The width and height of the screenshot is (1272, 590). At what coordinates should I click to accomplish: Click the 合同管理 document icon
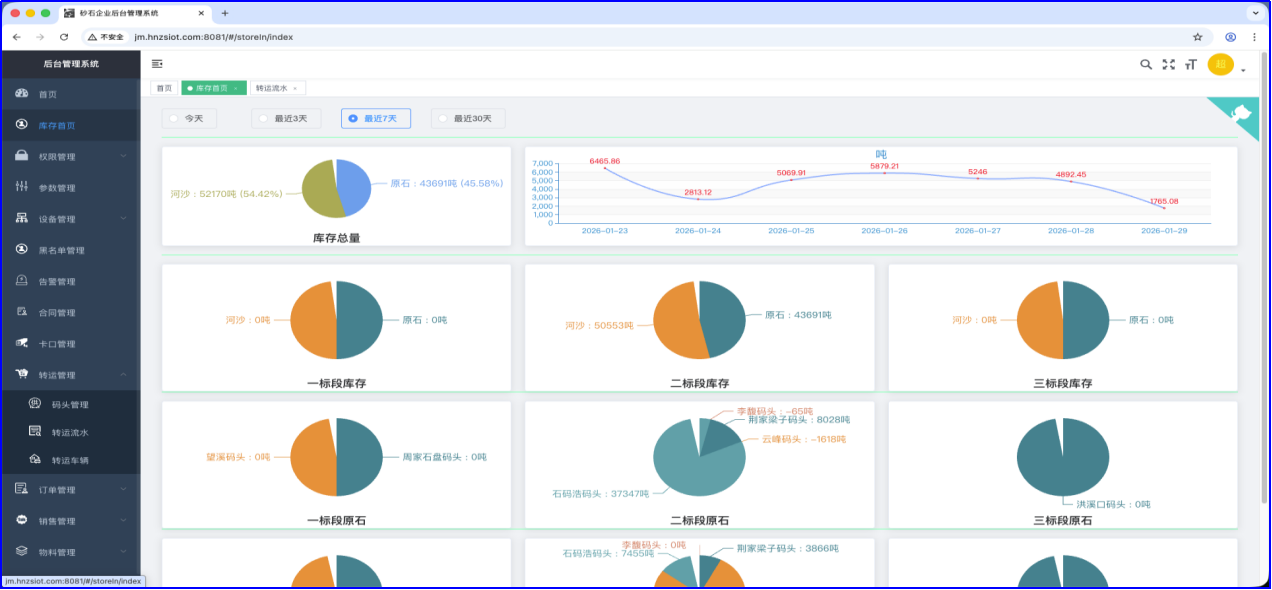pyautogui.click(x=22, y=312)
